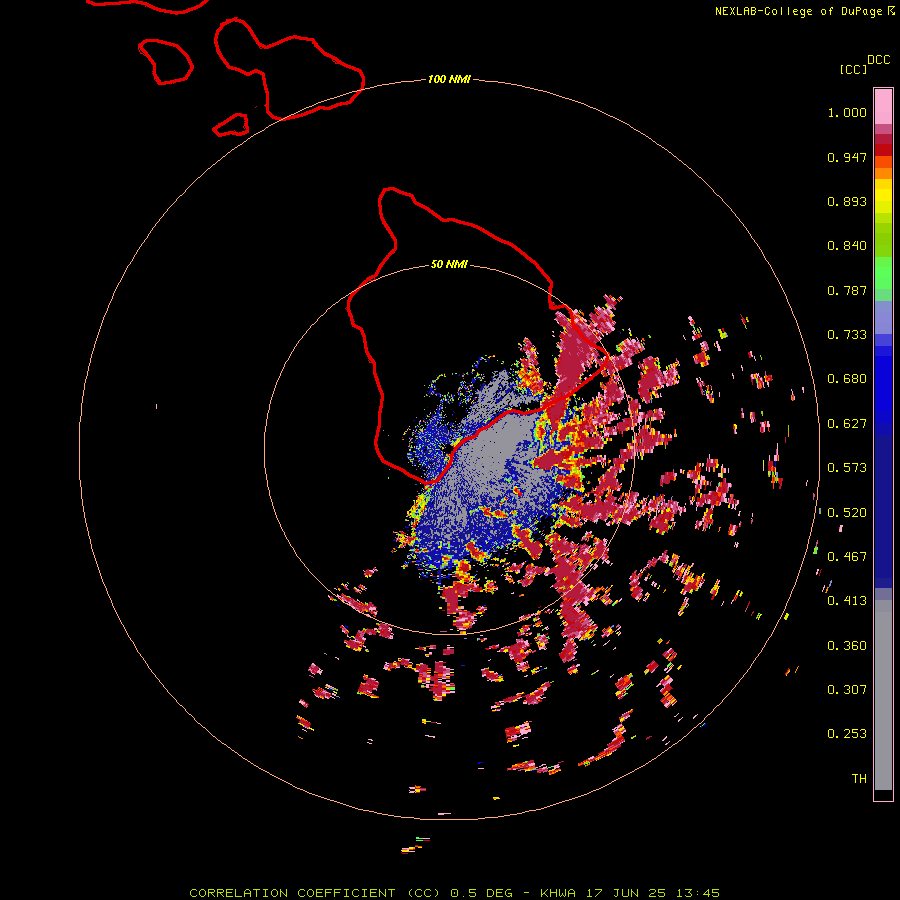The image size is (900, 900).
Task: Click the 0.787 value on the color scale
Action: coord(847,290)
